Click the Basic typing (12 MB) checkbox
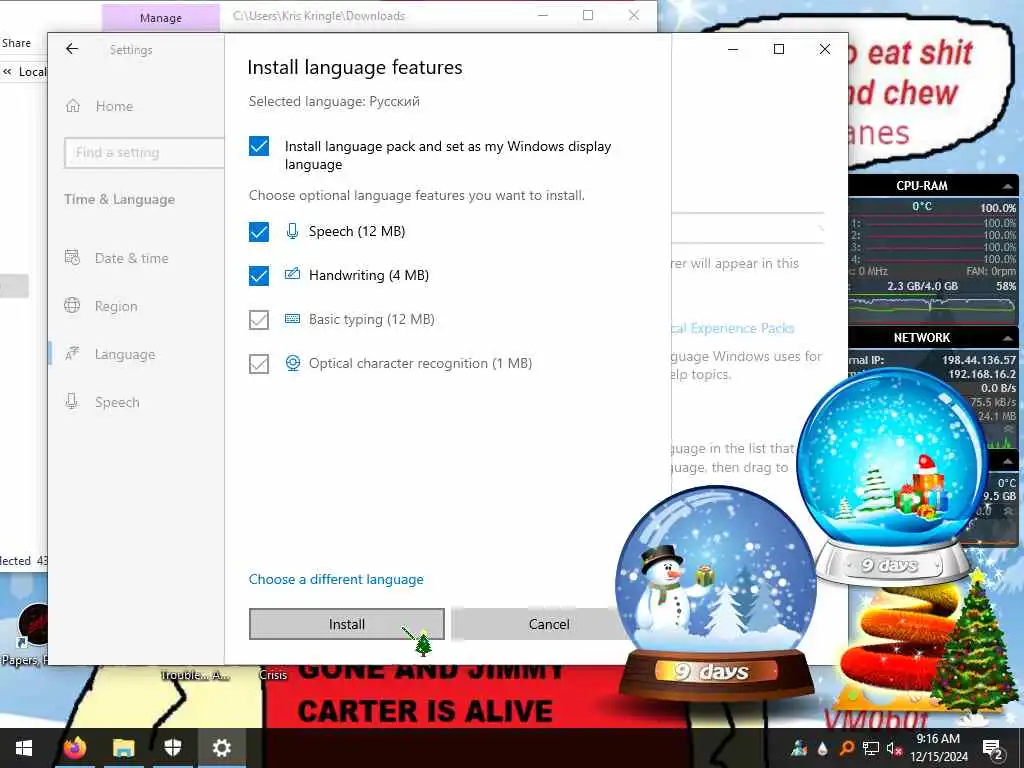The width and height of the screenshot is (1024, 768). pos(259,319)
